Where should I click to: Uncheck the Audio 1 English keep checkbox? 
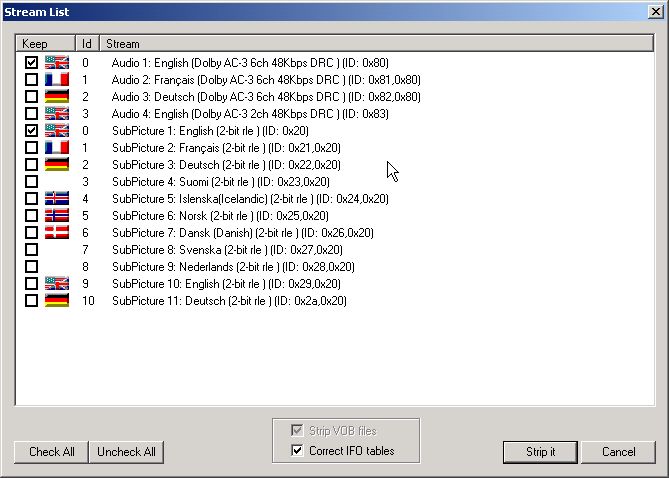[31, 62]
